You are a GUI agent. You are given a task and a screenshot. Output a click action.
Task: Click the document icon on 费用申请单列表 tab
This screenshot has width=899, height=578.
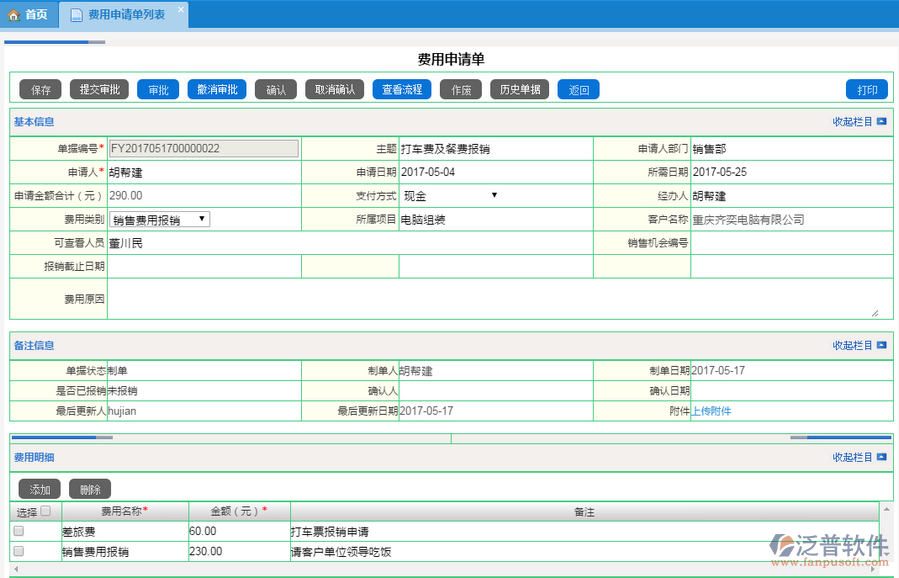[76, 15]
